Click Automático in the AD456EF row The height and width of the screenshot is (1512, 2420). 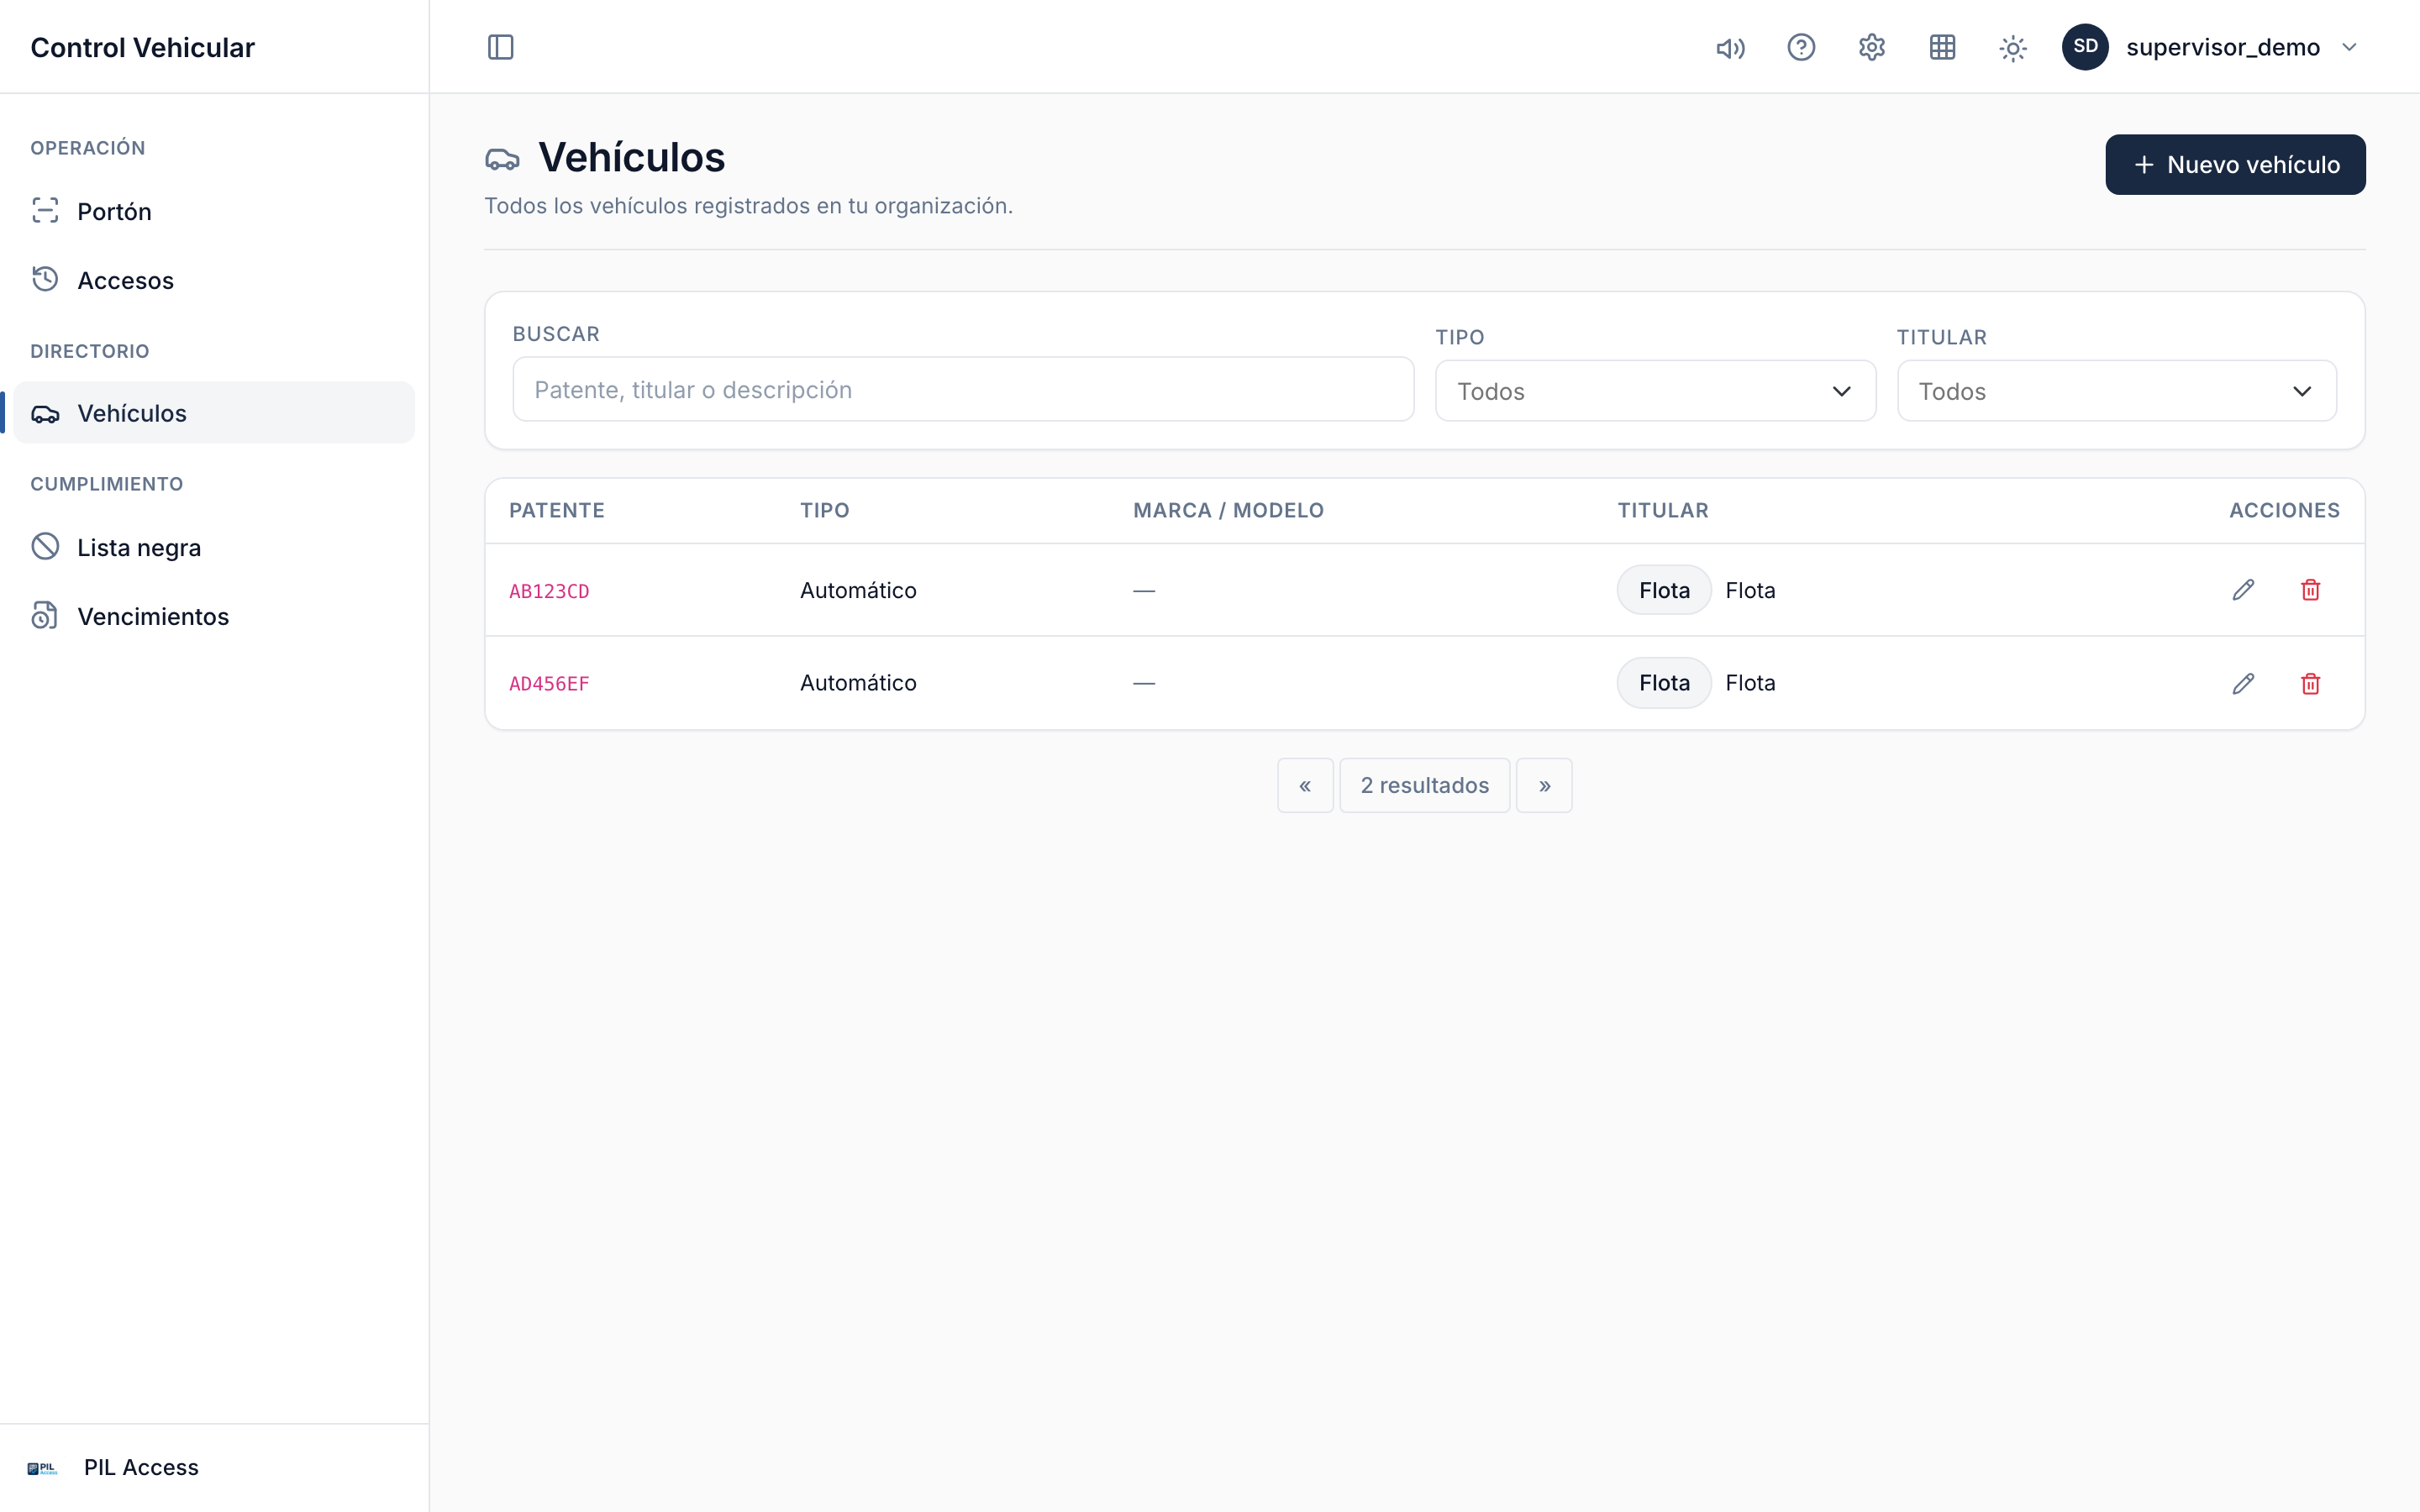(858, 683)
